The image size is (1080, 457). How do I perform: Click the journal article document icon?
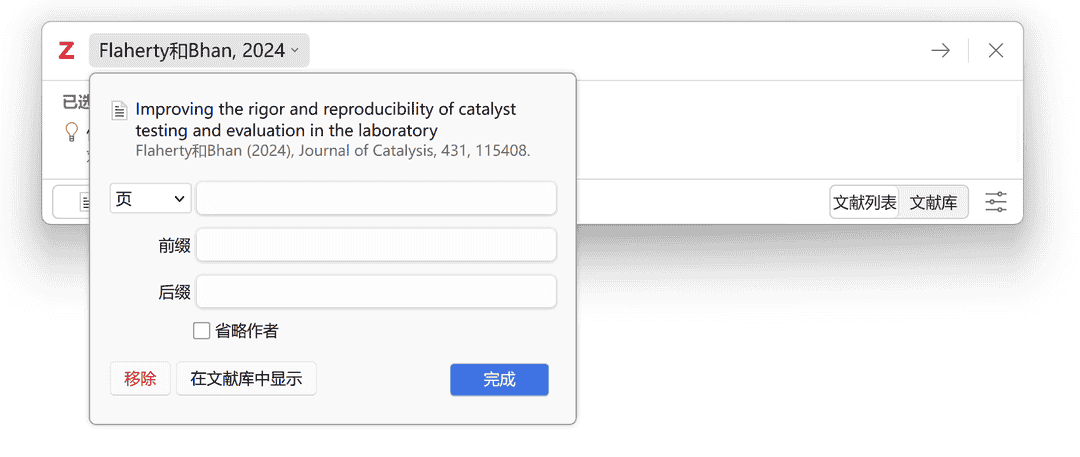point(119,110)
